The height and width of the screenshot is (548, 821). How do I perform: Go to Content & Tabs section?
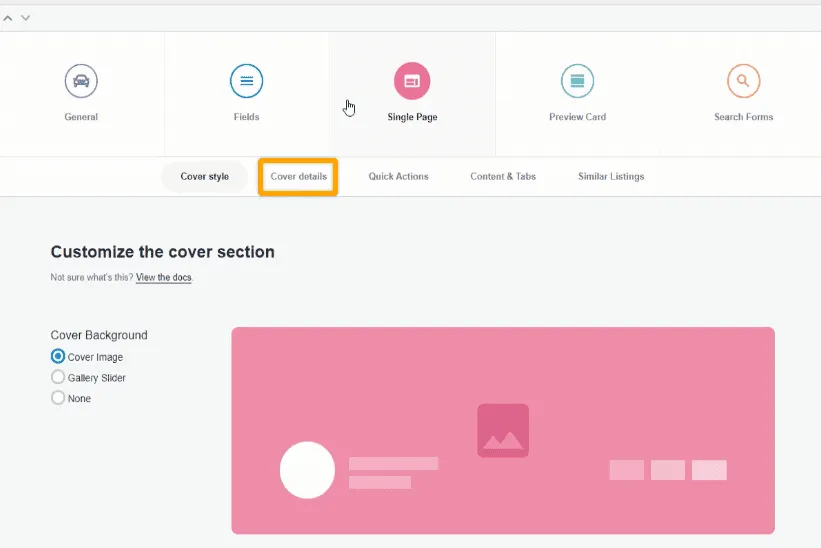coord(503,177)
